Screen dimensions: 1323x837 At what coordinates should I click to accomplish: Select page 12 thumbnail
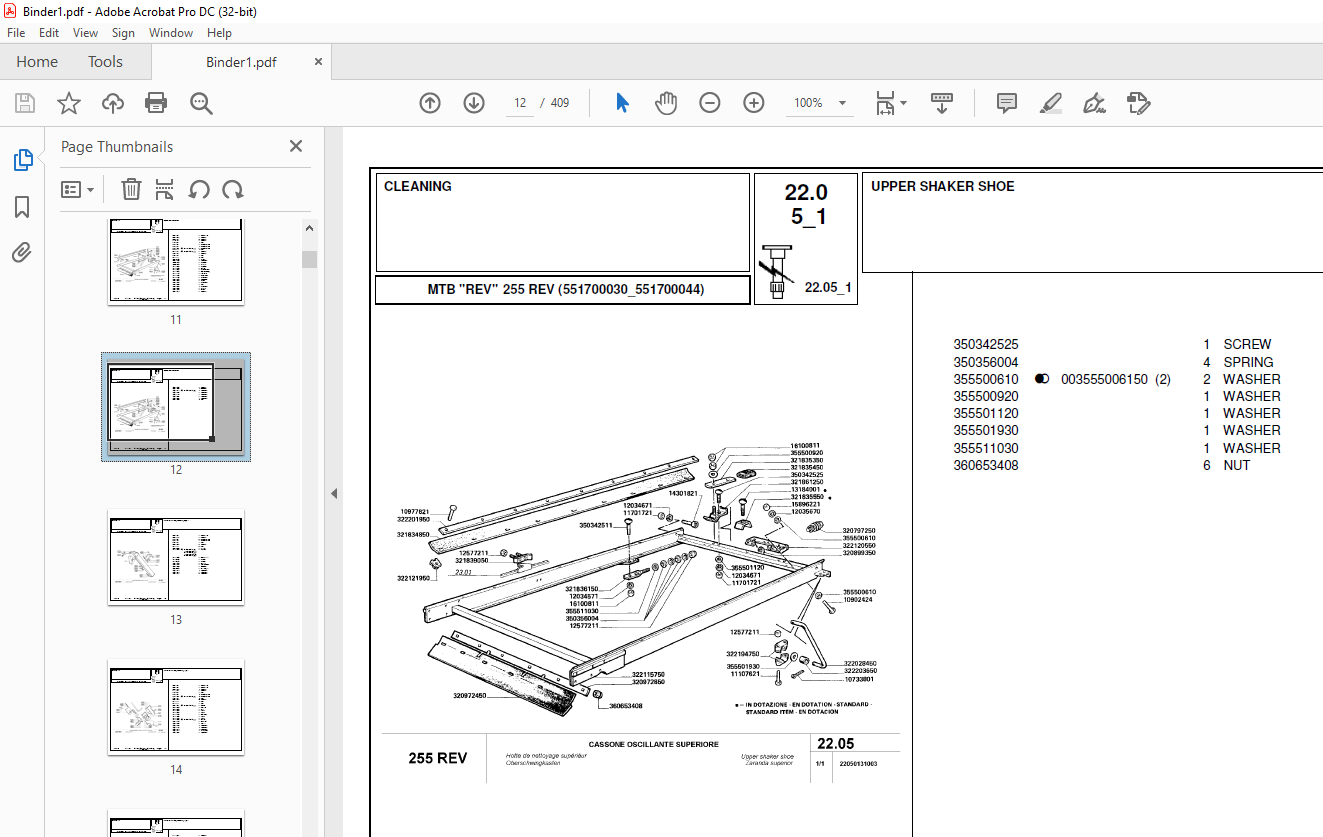point(176,406)
